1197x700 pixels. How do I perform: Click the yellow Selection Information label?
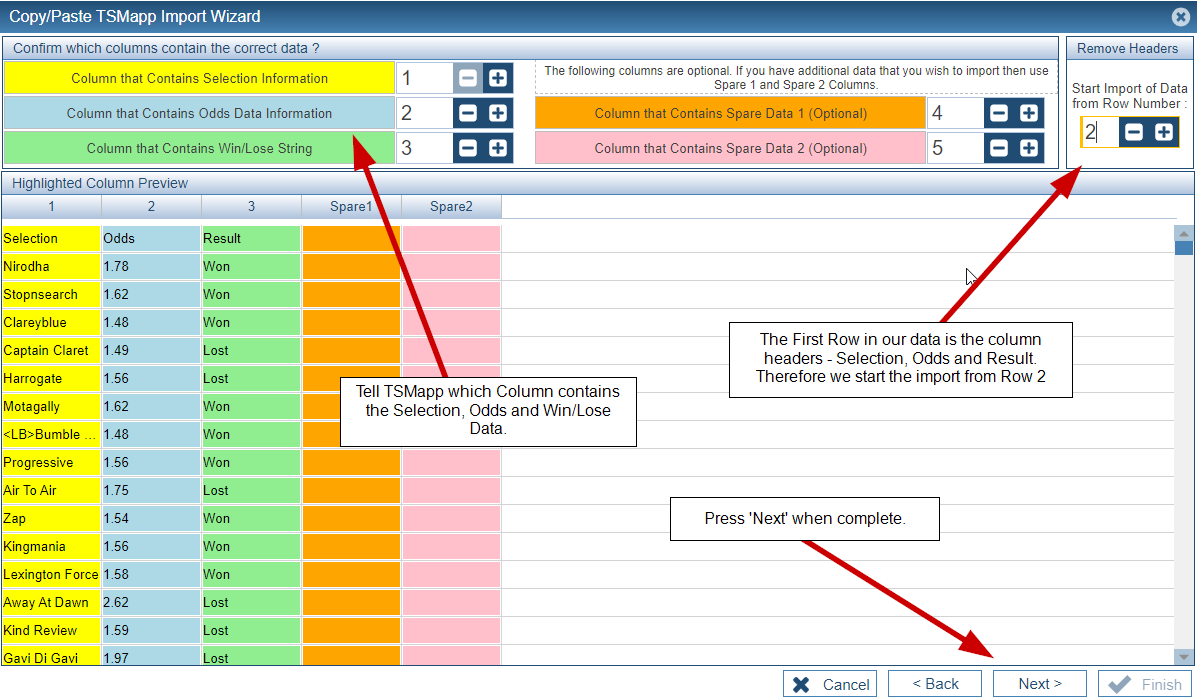[x=199, y=78]
